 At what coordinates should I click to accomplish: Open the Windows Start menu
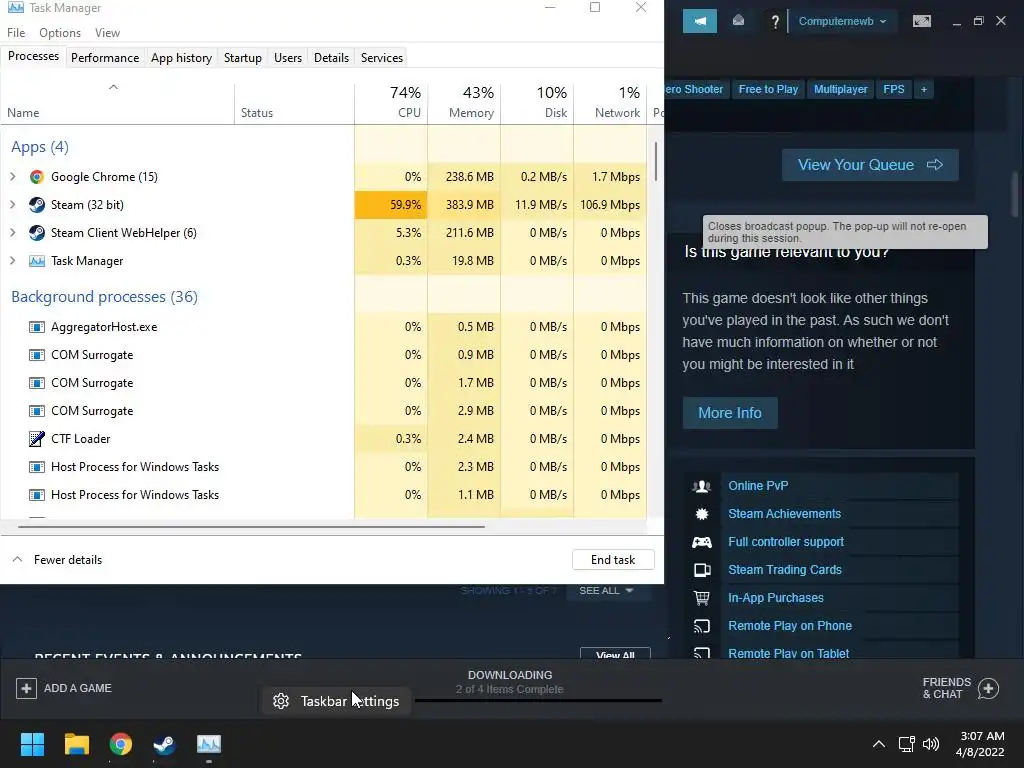(x=32, y=744)
